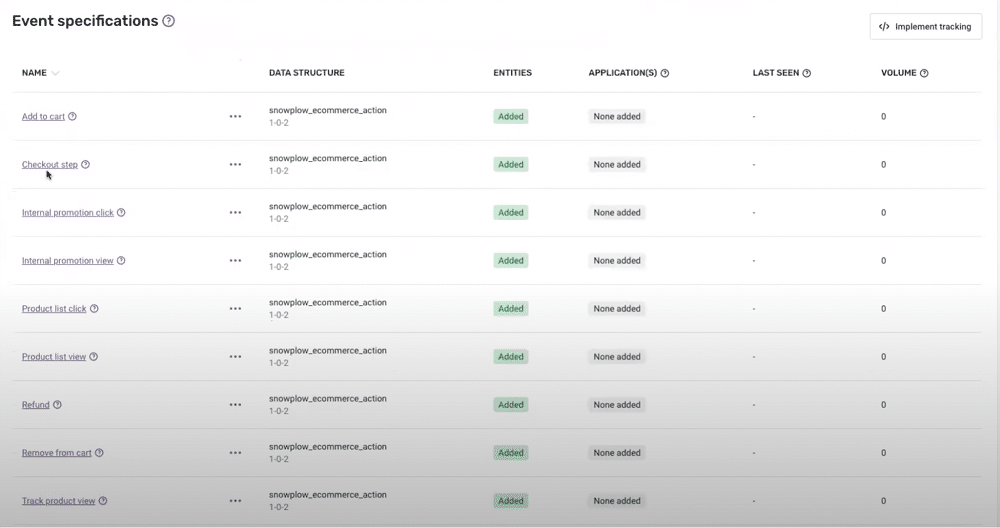This screenshot has height=528, width=1000.
Task: Click the volume value 0 in Checkout step row
Action: 883,165
